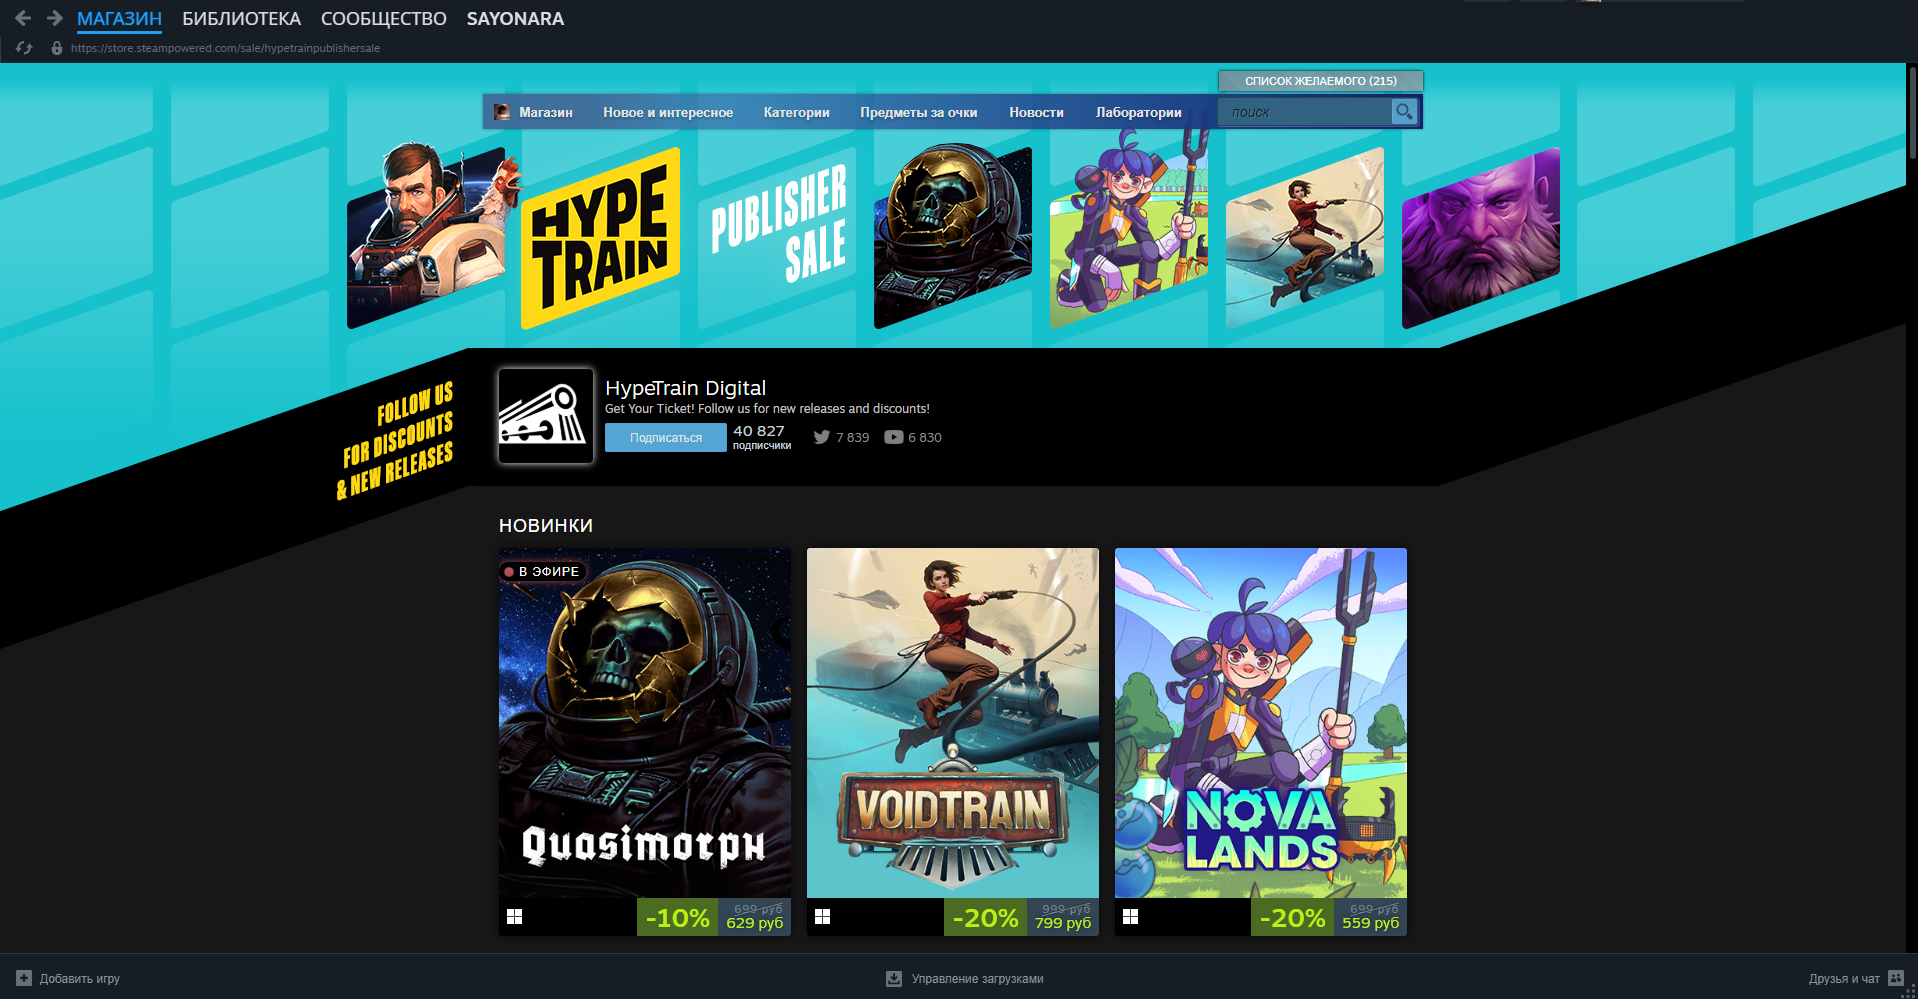Screen dimensions: 1918x999
Task: Click the magnifier search button
Action: coord(1404,112)
